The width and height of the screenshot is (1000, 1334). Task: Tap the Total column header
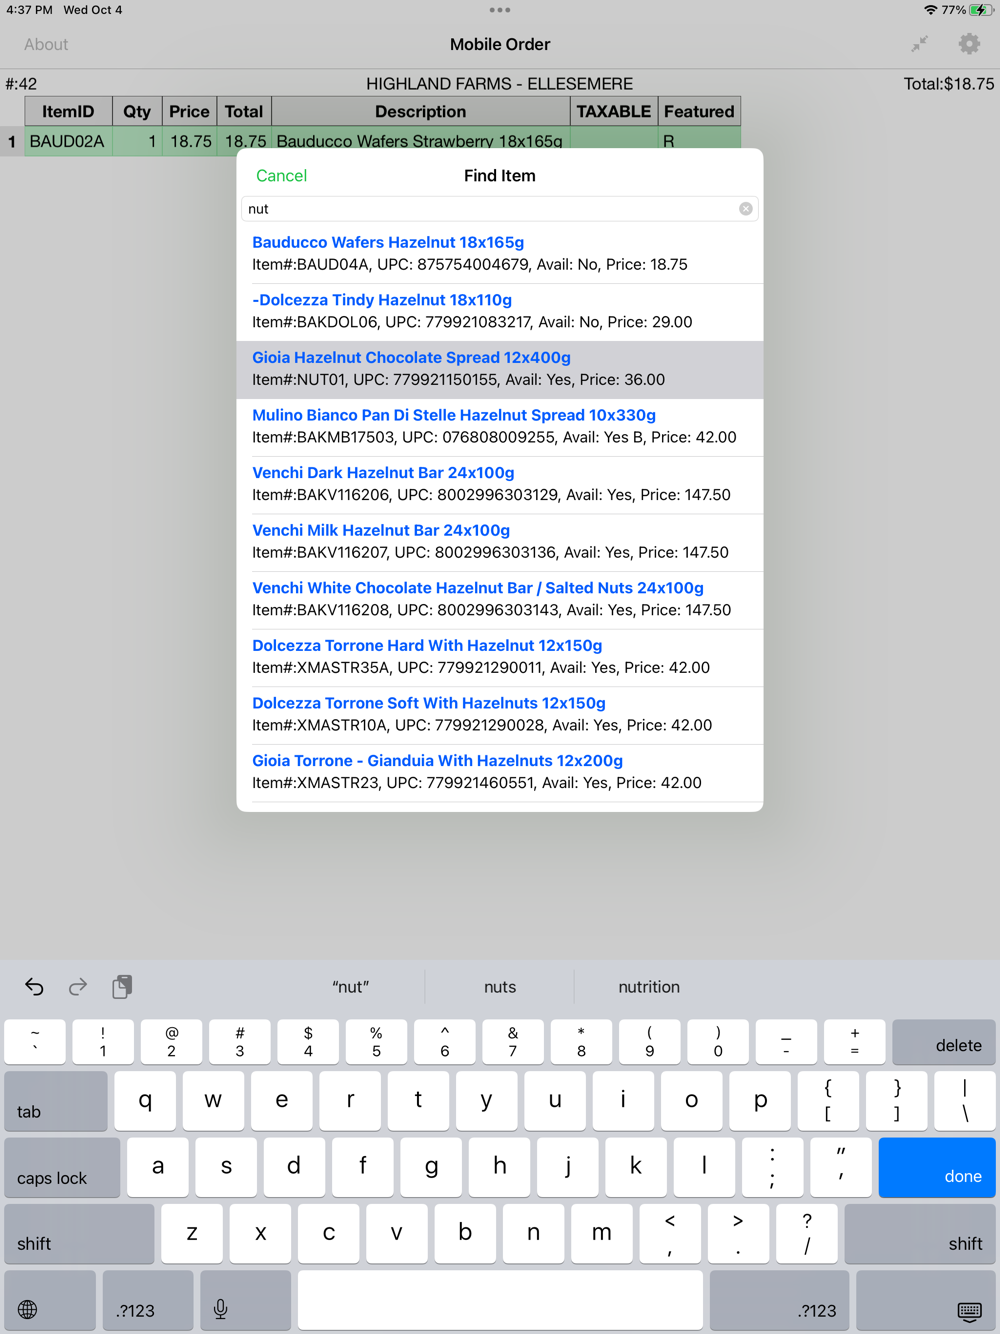point(244,112)
